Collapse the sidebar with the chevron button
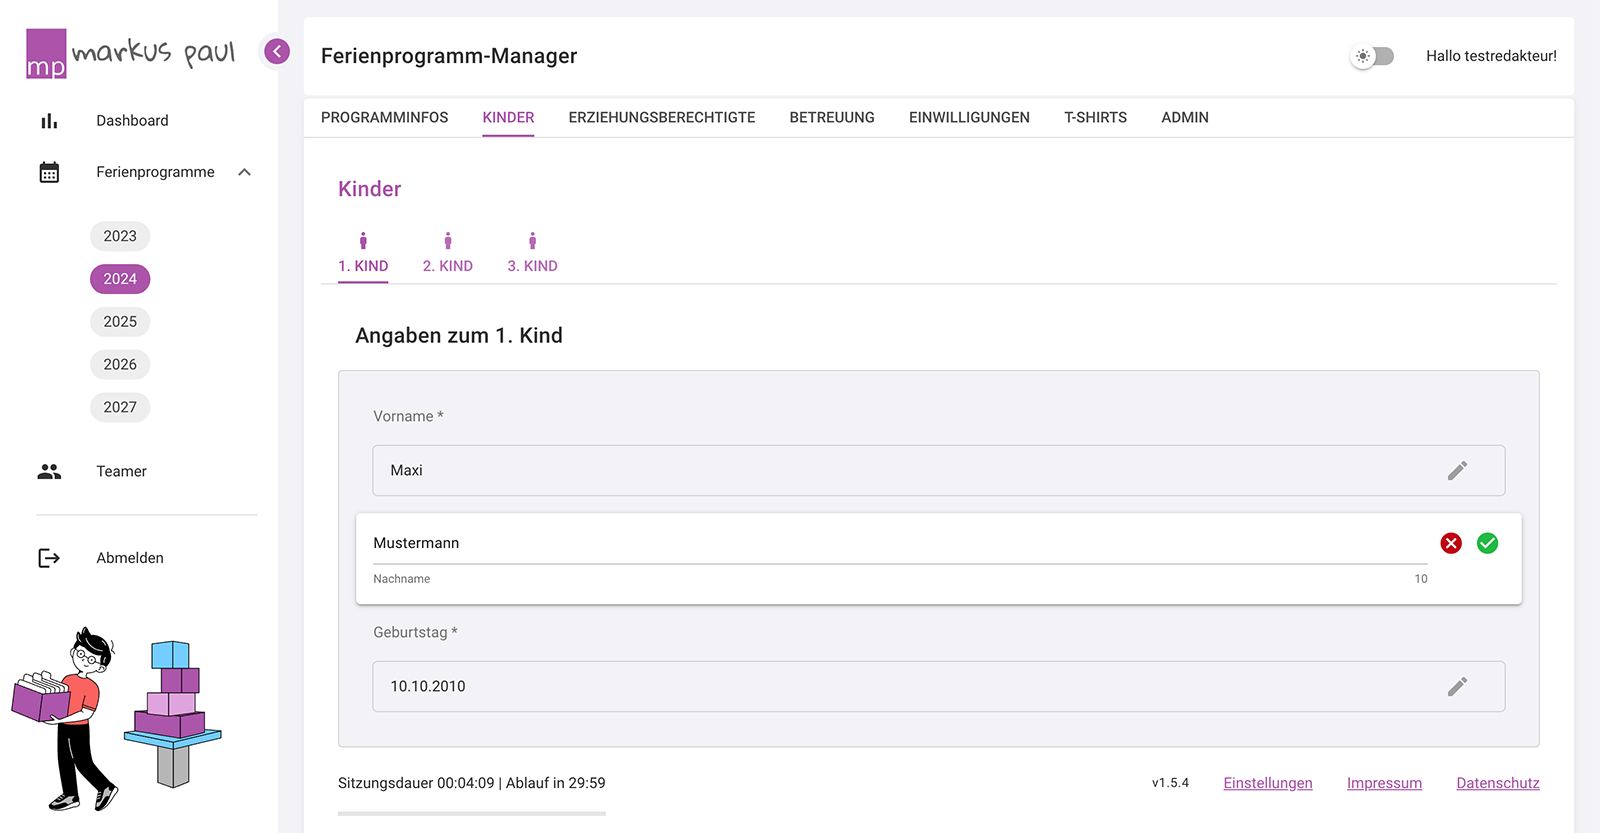This screenshot has width=1600, height=833. point(277,51)
